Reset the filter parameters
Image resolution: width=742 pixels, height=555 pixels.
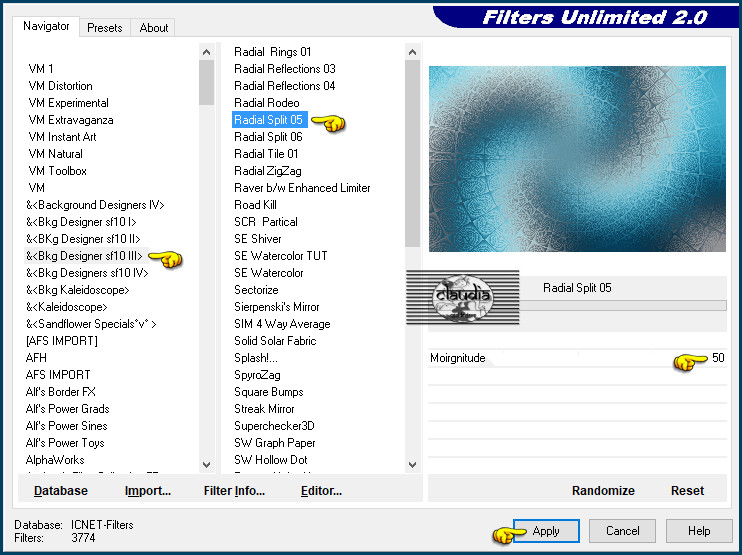[687, 491]
